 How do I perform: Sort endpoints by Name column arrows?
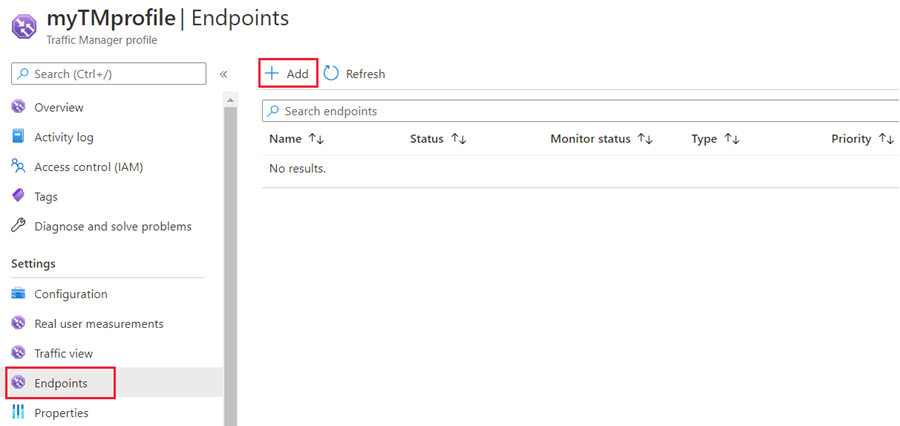tap(316, 139)
